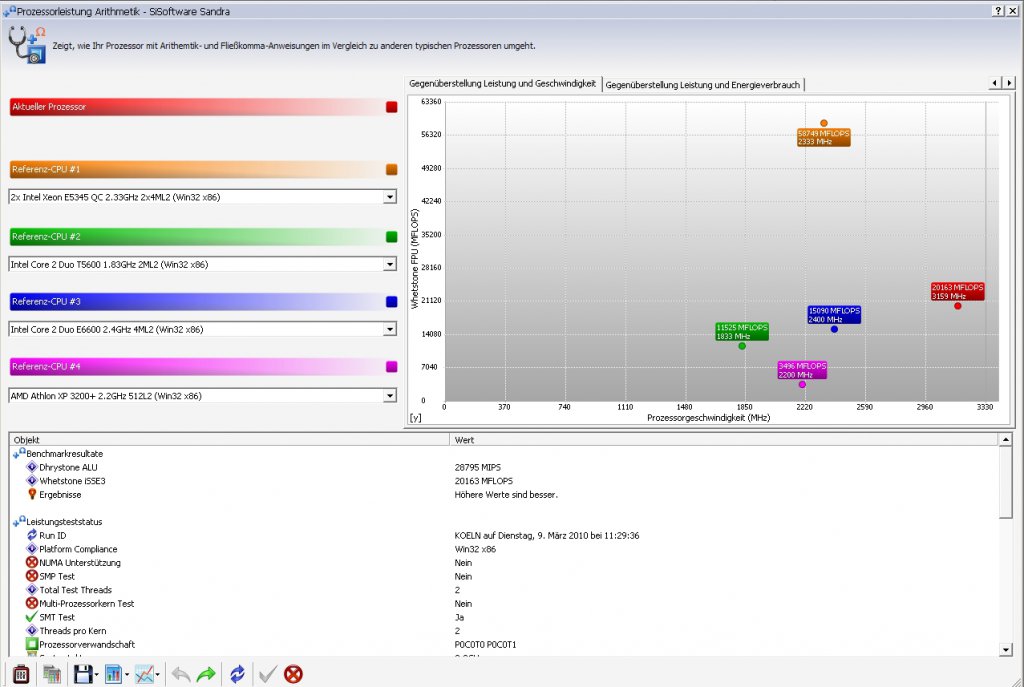The width and height of the screenshot is (1024, 687).
Task: Save results with the floppy disk icon
Action: (82, 674)
